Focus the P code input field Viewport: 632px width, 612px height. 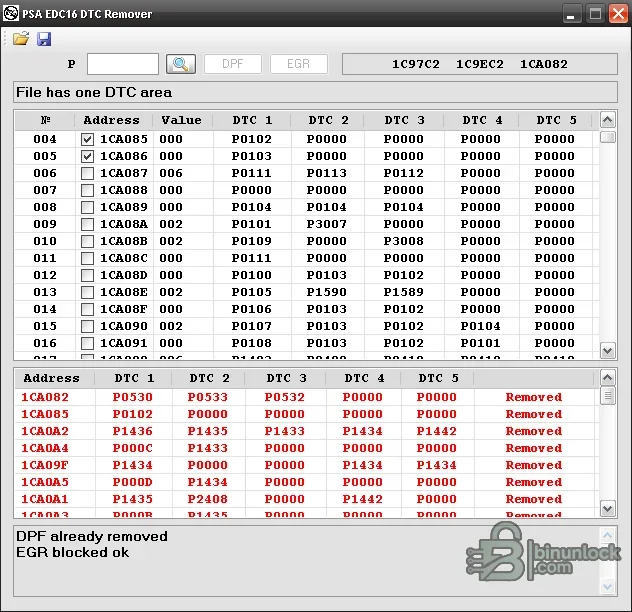coord(123,64)
